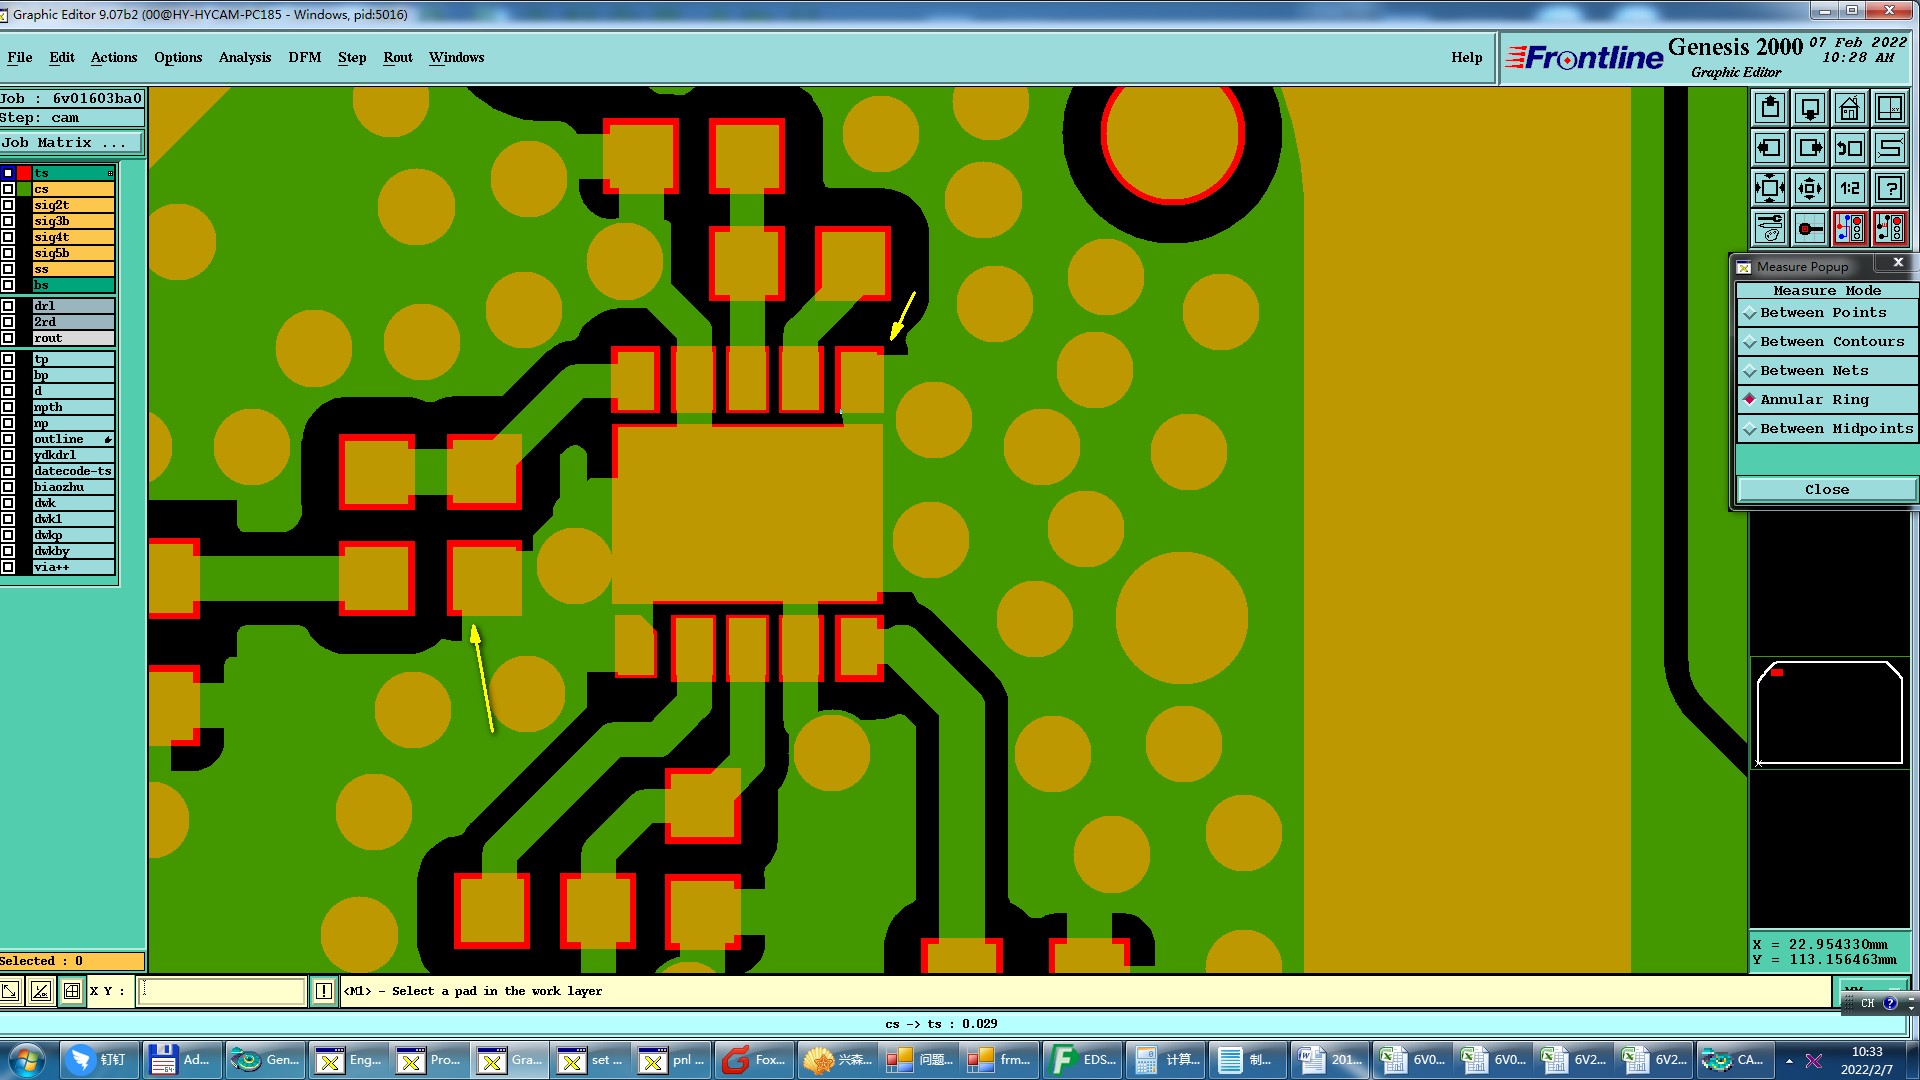This screenshot has height=1080, width=1920.
Task: Click the pan up arrow icon
Action: (1769, 108)
